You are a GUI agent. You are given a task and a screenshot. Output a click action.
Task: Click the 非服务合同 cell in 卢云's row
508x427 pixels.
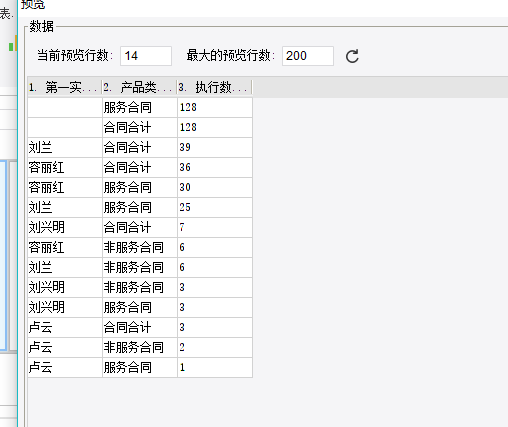coord(140,347)
